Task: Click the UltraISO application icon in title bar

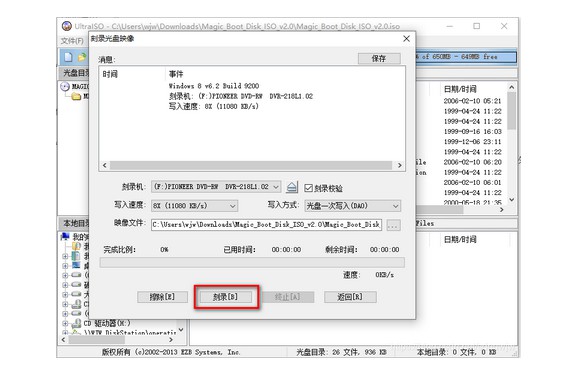Action: (67, 26)
